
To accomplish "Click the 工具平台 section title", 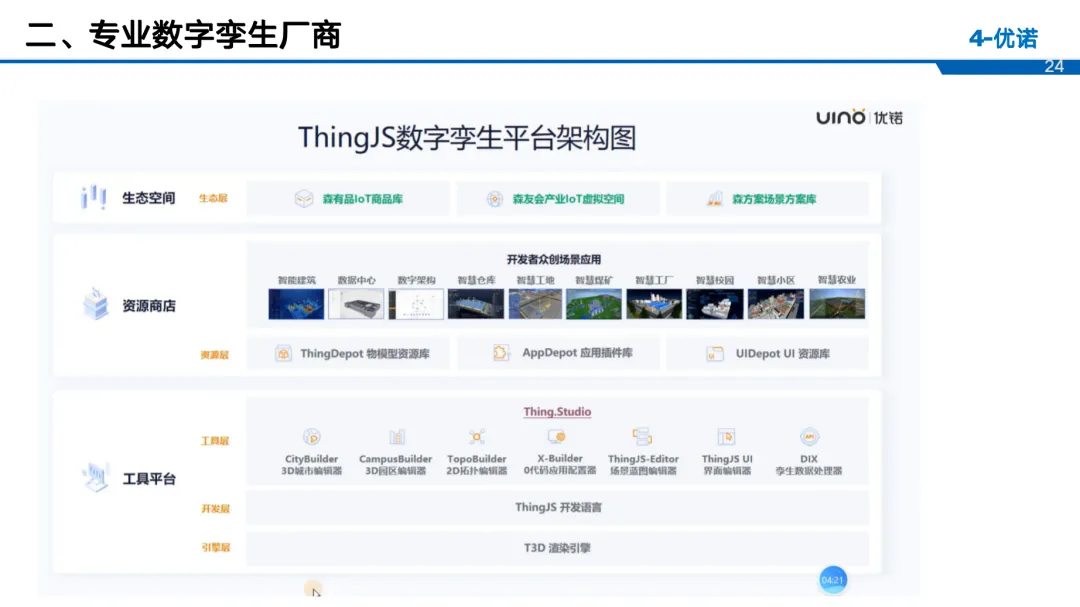I will [149, 479].
